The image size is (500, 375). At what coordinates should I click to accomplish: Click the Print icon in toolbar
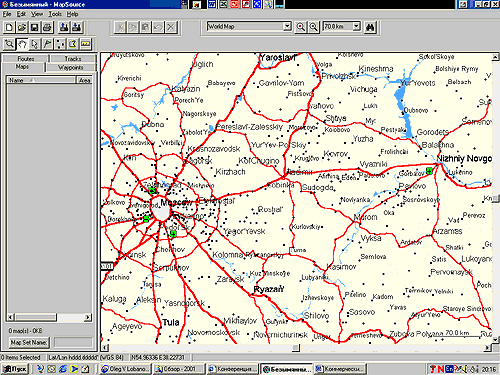coord(47,27)
